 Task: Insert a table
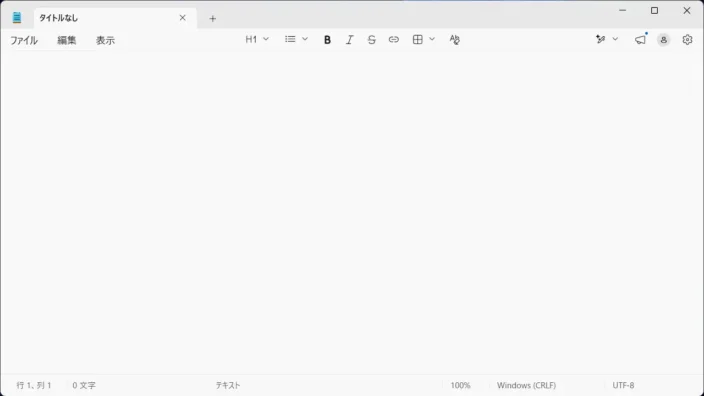tap(418, 40)
